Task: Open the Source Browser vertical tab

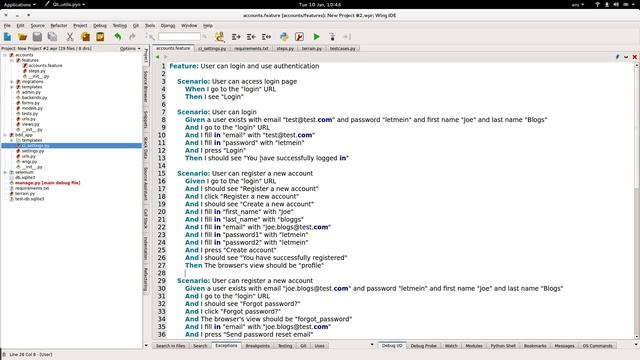Action: pyautogui.click(x=146, y=86)
